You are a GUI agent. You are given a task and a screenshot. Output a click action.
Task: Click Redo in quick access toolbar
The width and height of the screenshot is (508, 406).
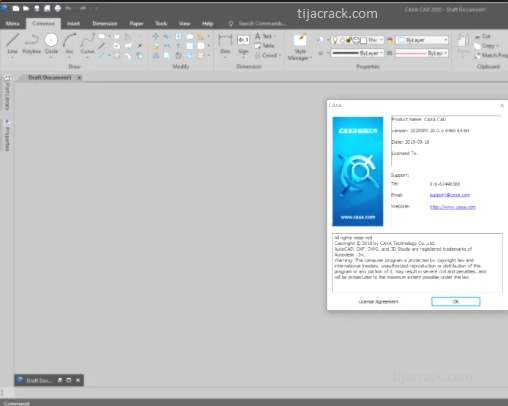[83, 8]
